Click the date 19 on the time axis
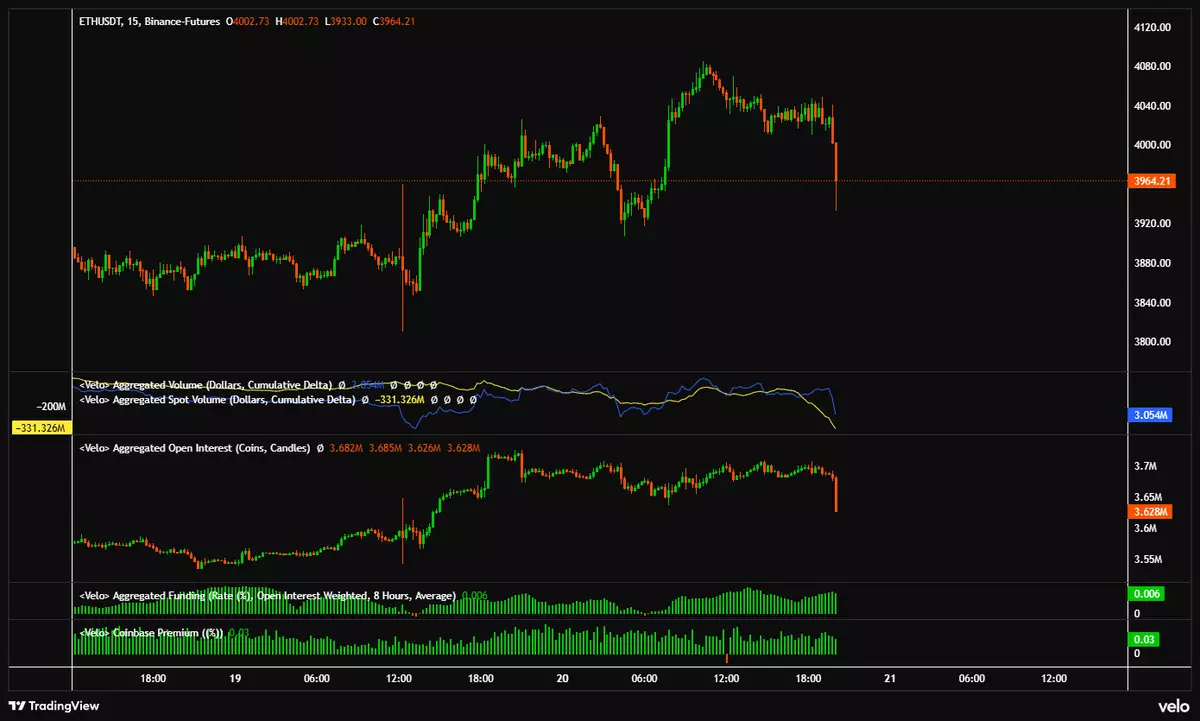 pyautogui.click(x=235, y=678)
